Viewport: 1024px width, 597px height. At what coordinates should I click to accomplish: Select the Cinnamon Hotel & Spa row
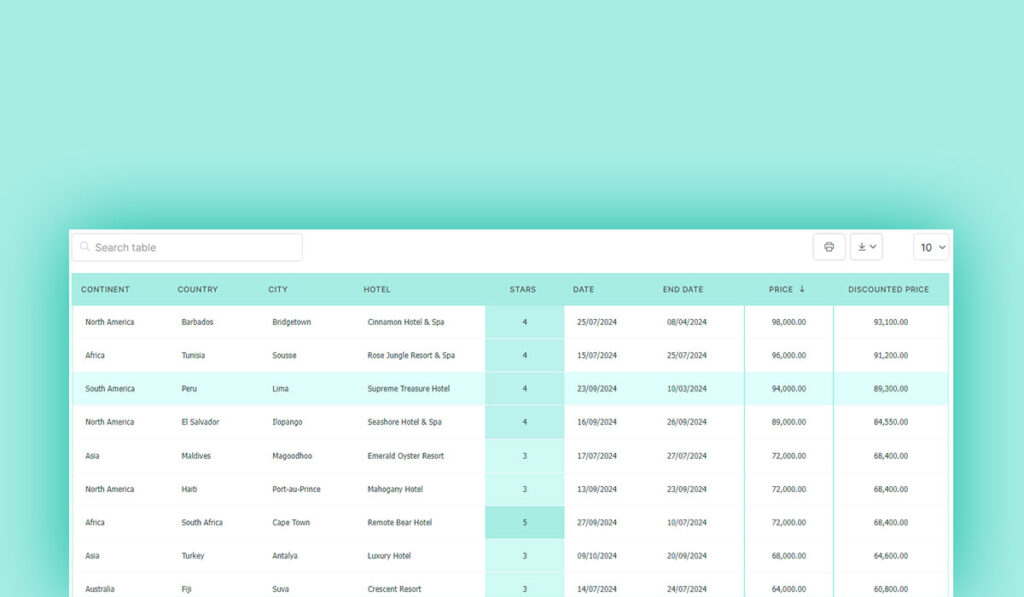tap(406, 322)
